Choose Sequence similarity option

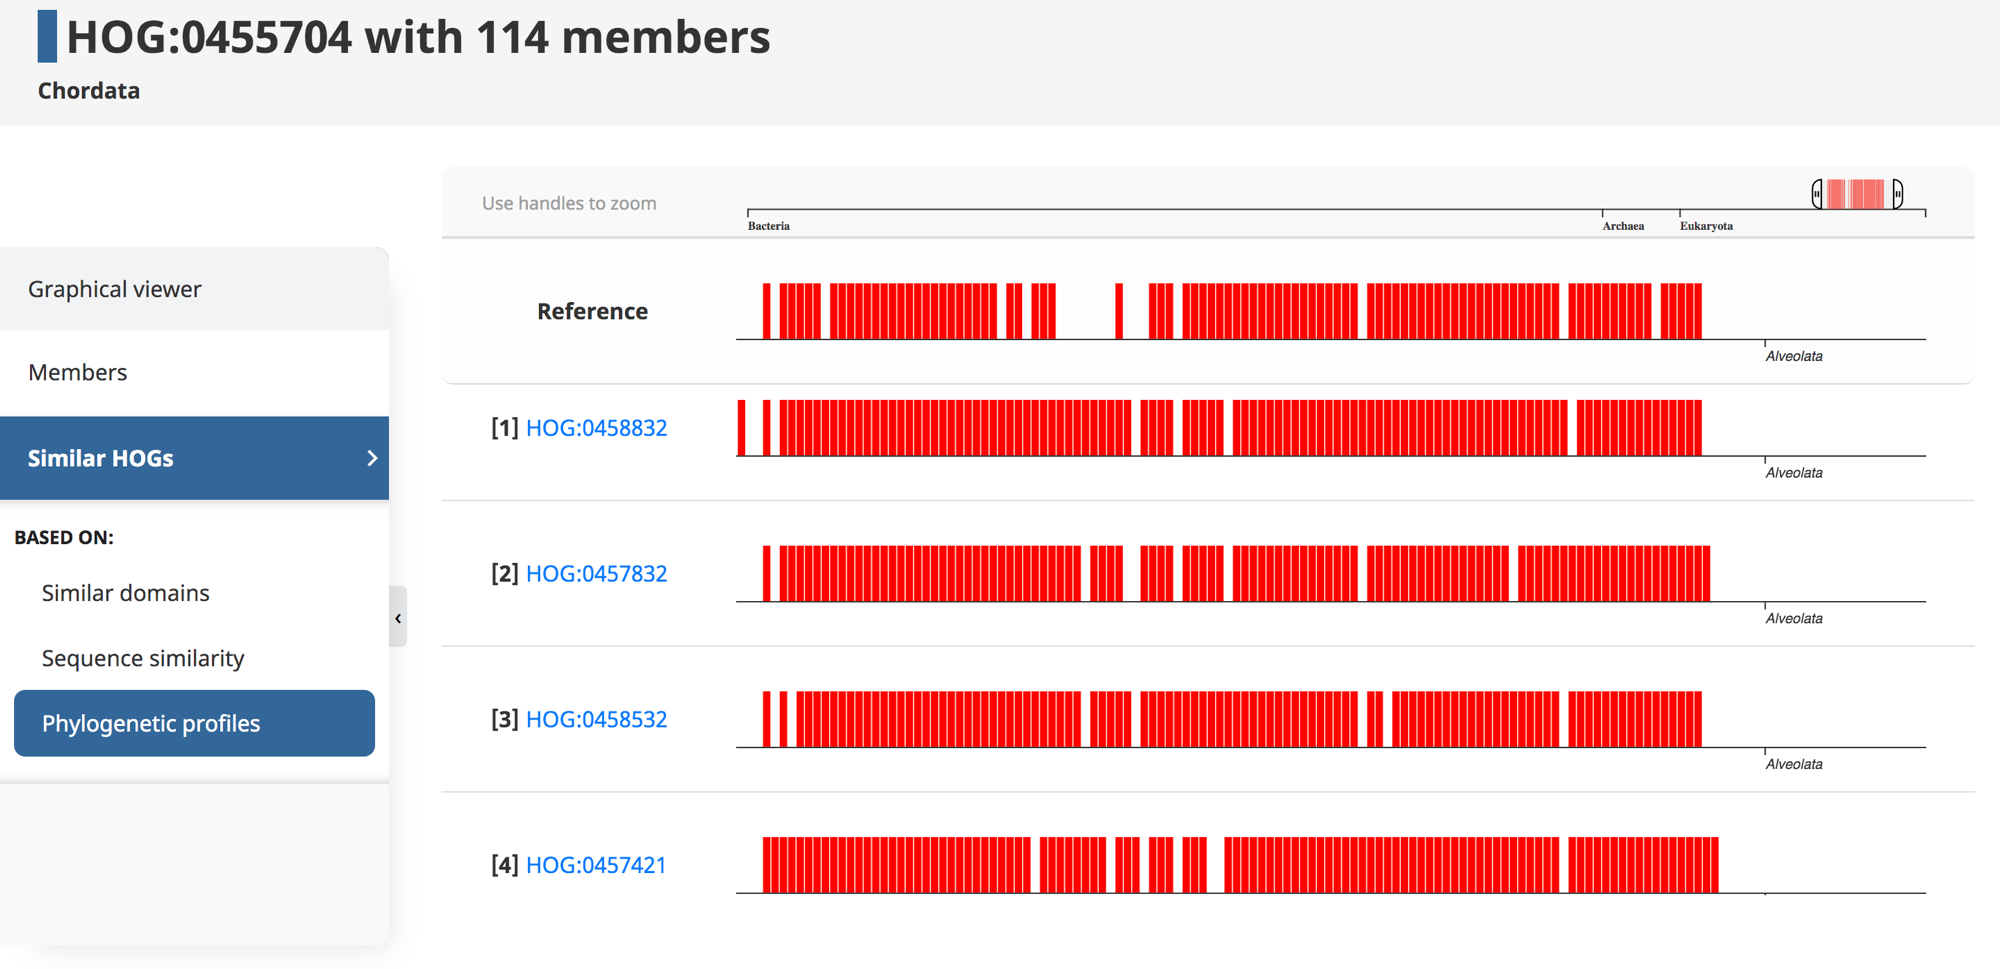(x=143, y=658)
